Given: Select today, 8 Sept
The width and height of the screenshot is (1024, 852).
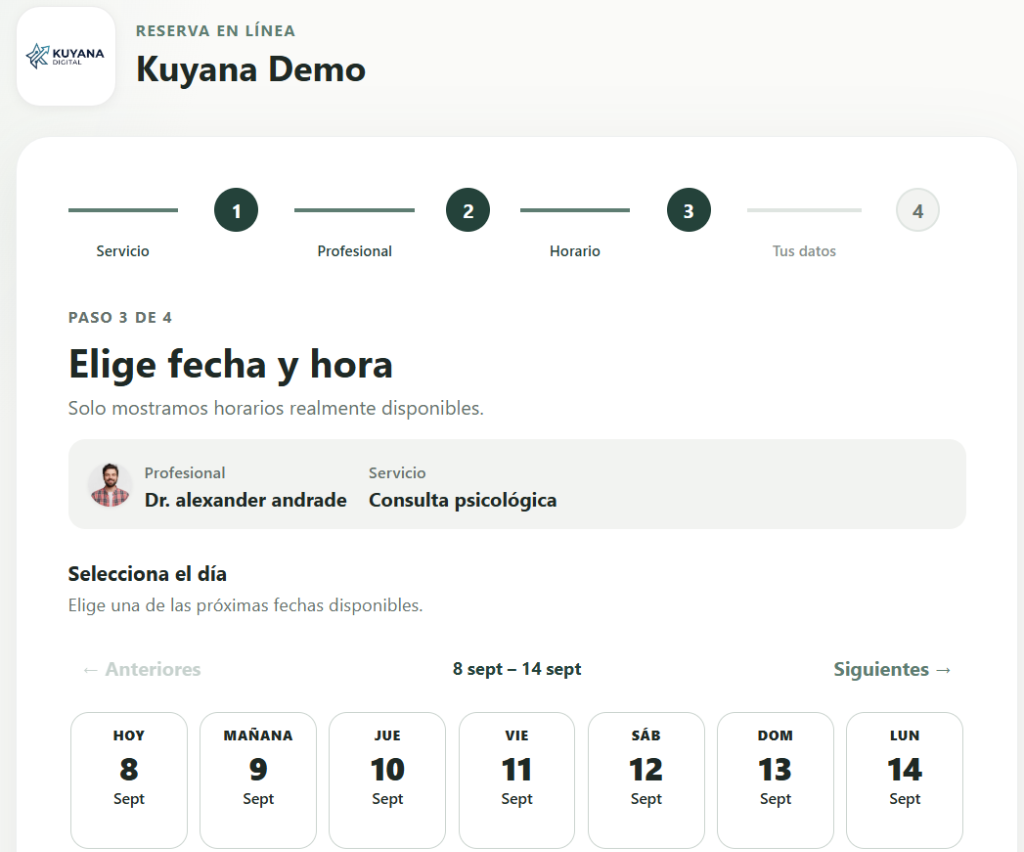Looking at the screenshot, I should (129, 780).
